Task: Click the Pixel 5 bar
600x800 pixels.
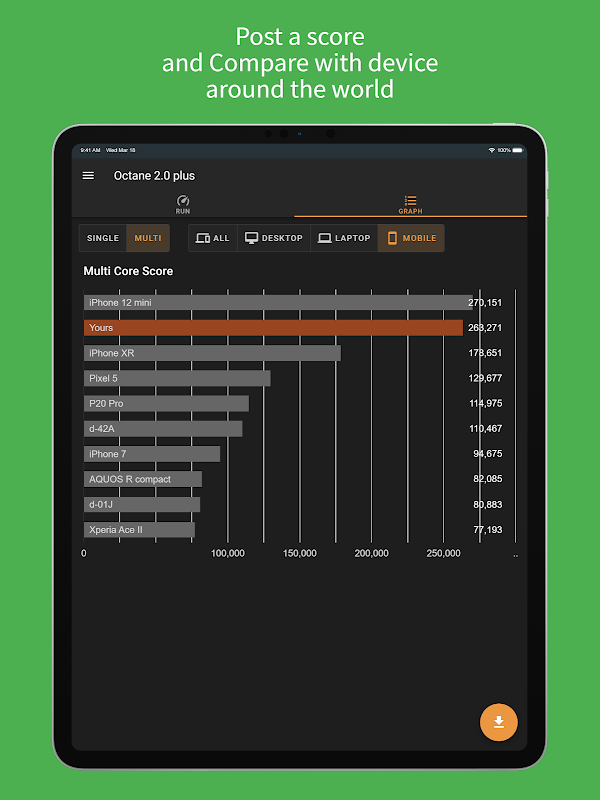Action: pos(177,378)
